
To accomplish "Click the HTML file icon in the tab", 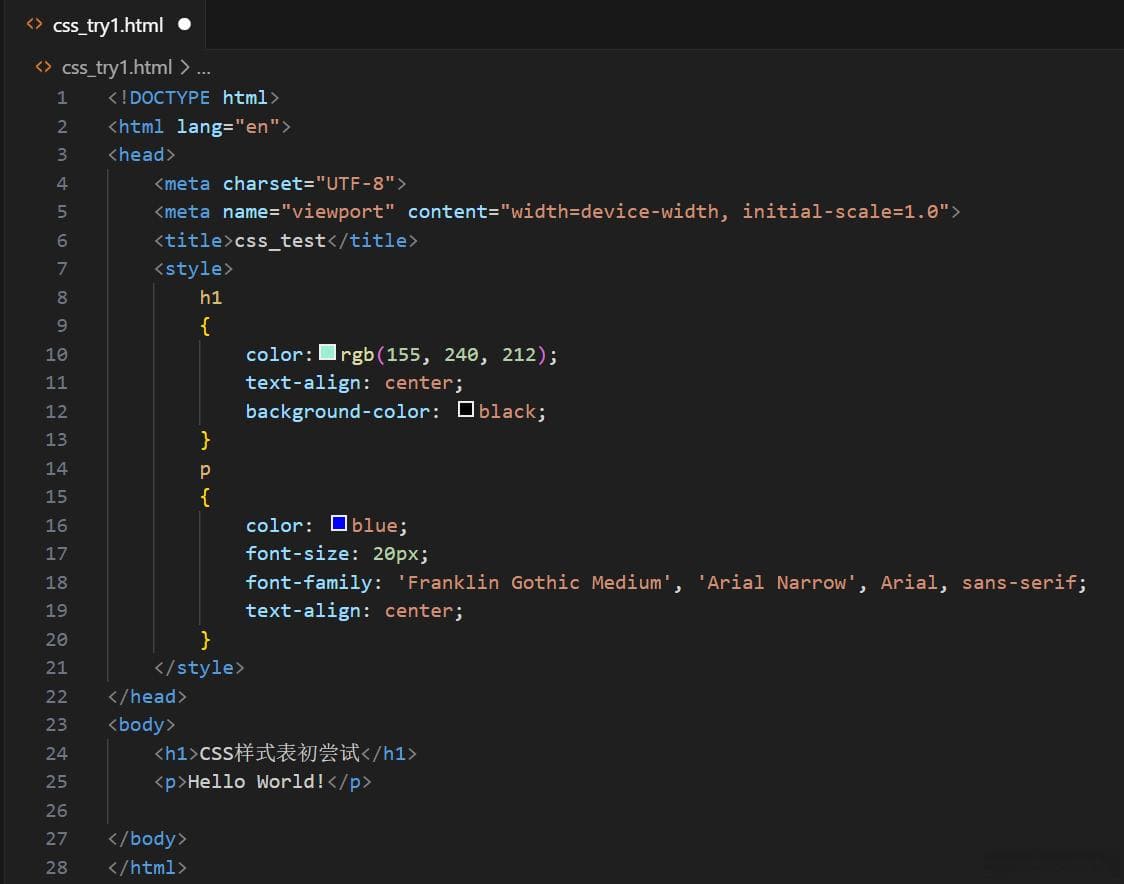I will point(34,24).
